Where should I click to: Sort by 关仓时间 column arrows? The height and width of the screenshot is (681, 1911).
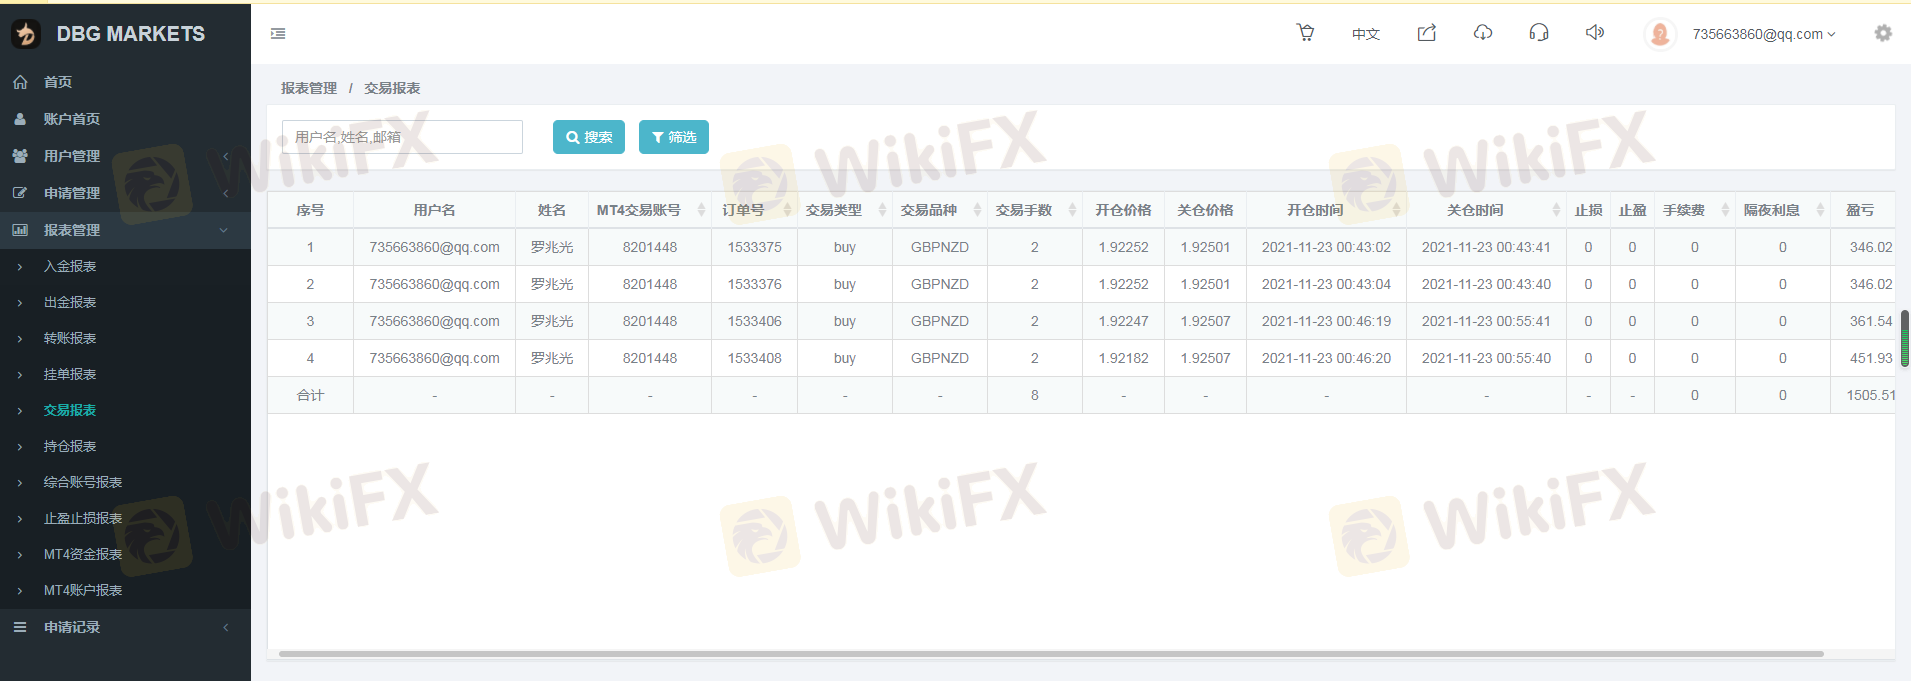point(1556,210)
